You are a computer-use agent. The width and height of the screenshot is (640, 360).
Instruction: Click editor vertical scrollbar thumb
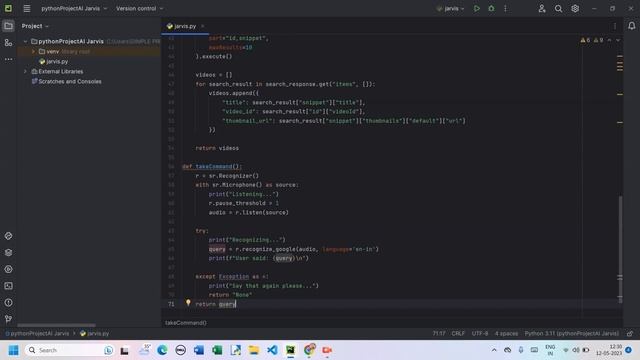620,249
